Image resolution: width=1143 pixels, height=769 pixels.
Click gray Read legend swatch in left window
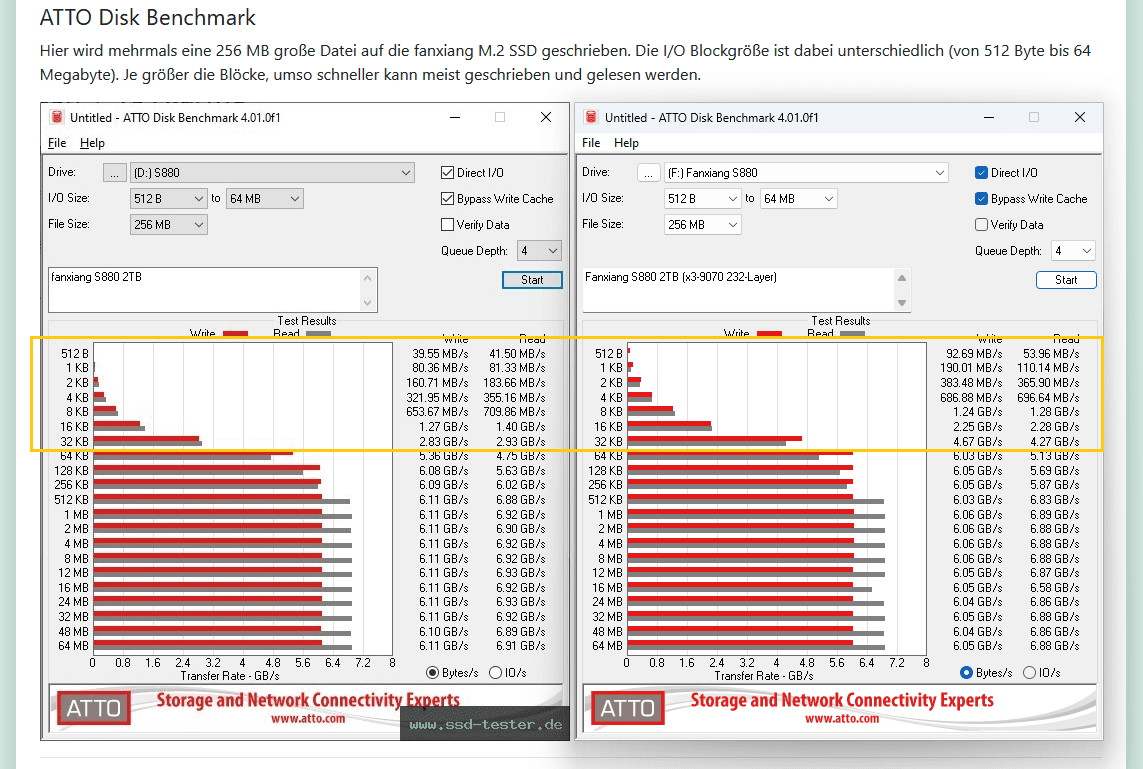(319, 334)
